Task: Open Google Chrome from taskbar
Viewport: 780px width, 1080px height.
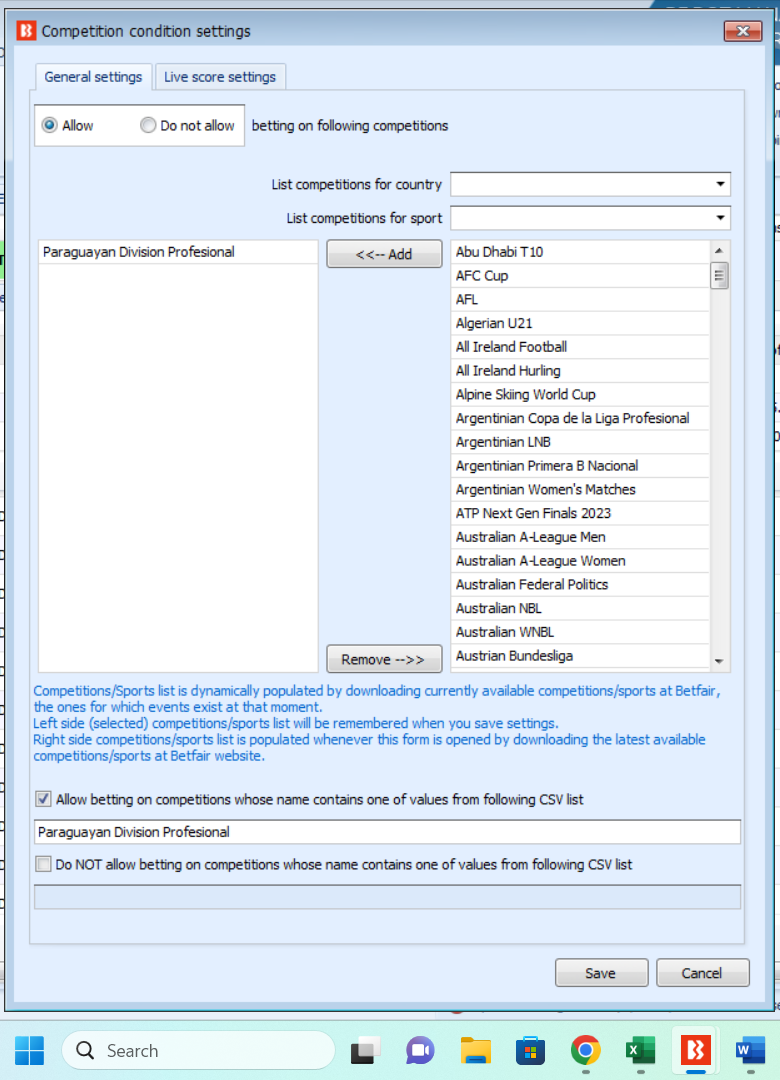Action: click(586, 1050)
